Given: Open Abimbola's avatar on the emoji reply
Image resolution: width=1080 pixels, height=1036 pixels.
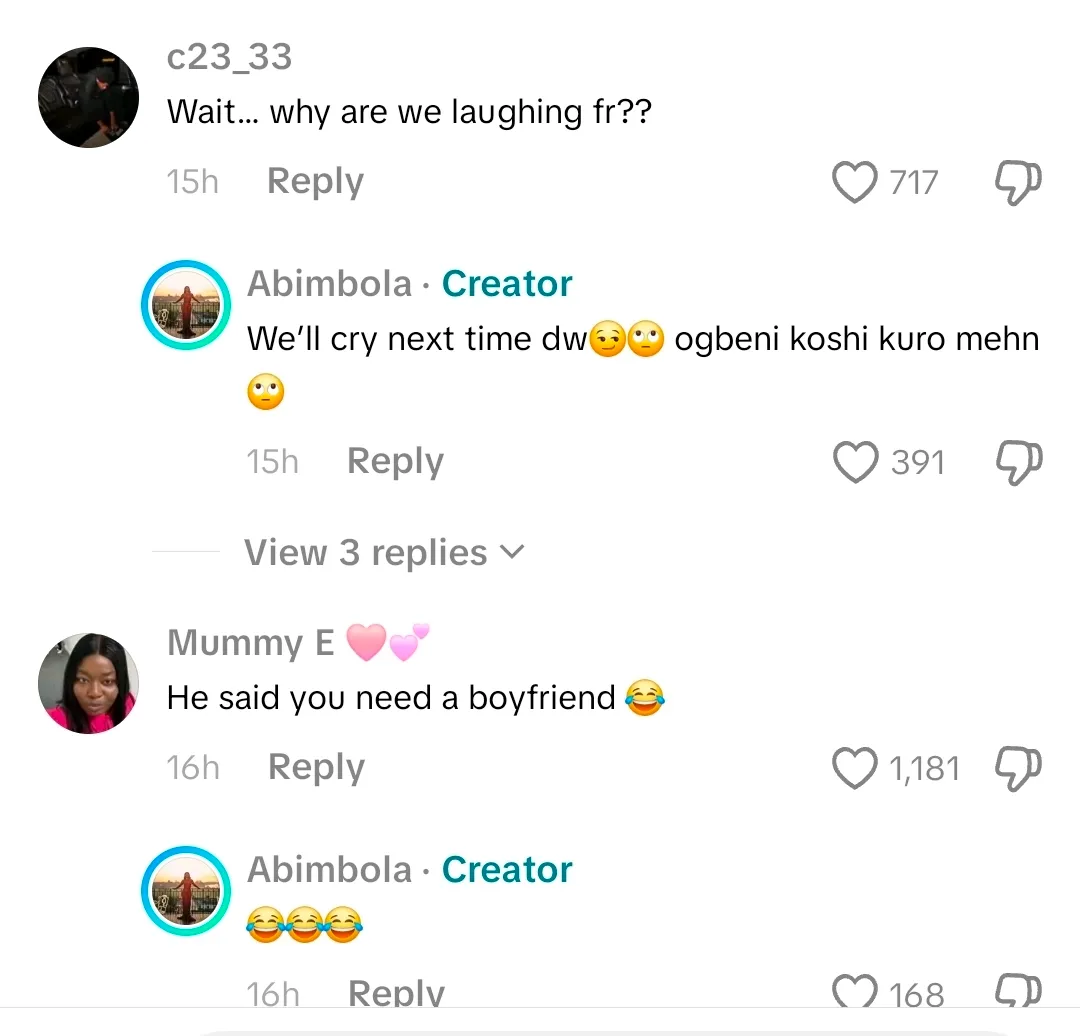Looking at the screenshot, I should tap(186, 891).
